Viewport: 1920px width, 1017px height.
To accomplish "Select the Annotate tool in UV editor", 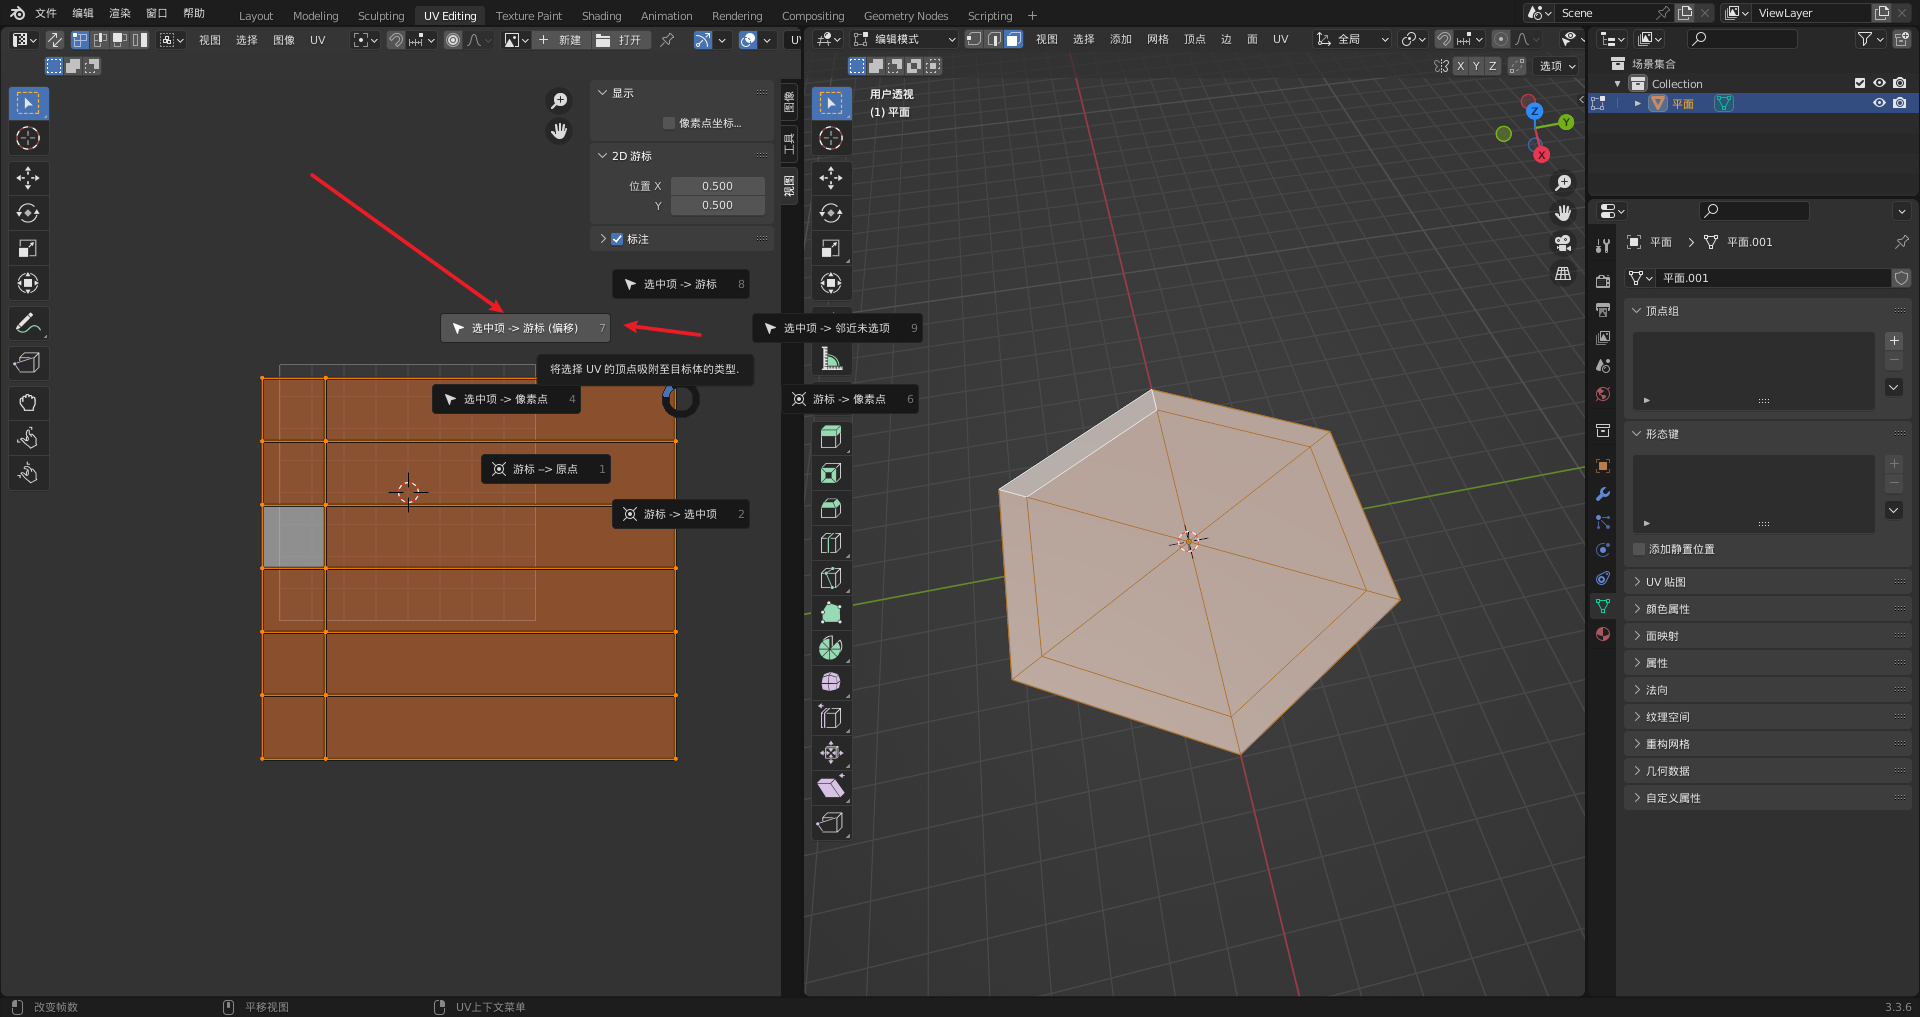I will coord(28,323).
